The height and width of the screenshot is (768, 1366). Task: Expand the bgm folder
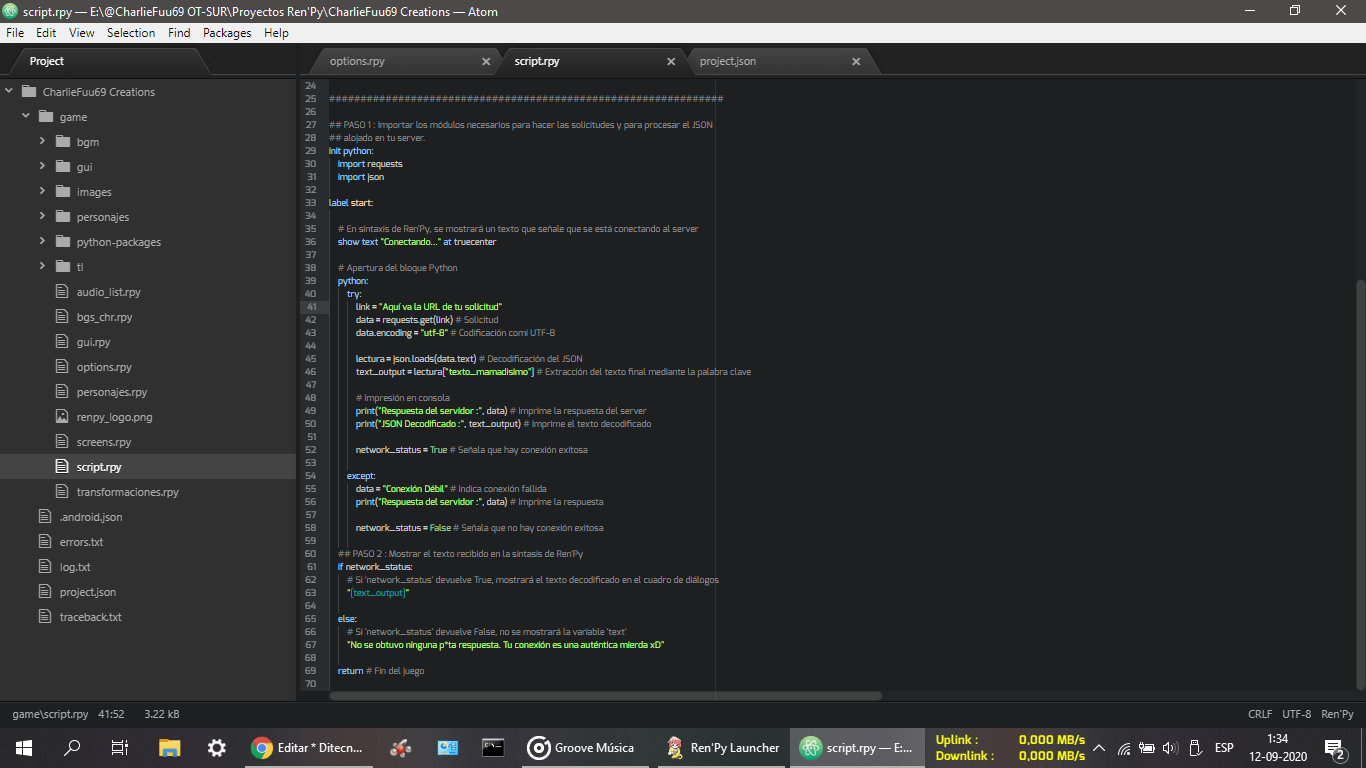tap(43, 142)
